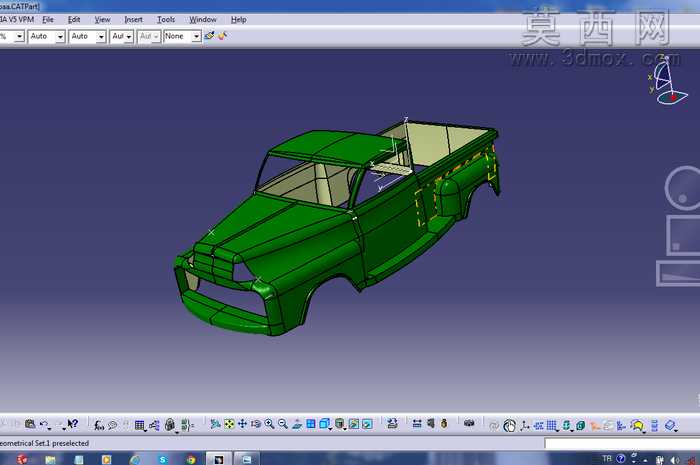Viewport: 700px width, 465px height.
Task: Click the power input field in status bar
Action: (622, 443)
